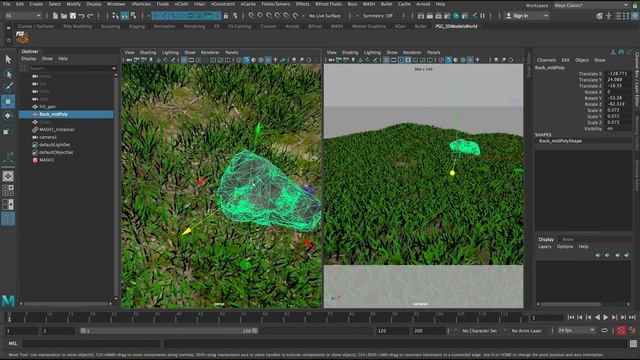Click play backwards button

[x=597, y=317]
